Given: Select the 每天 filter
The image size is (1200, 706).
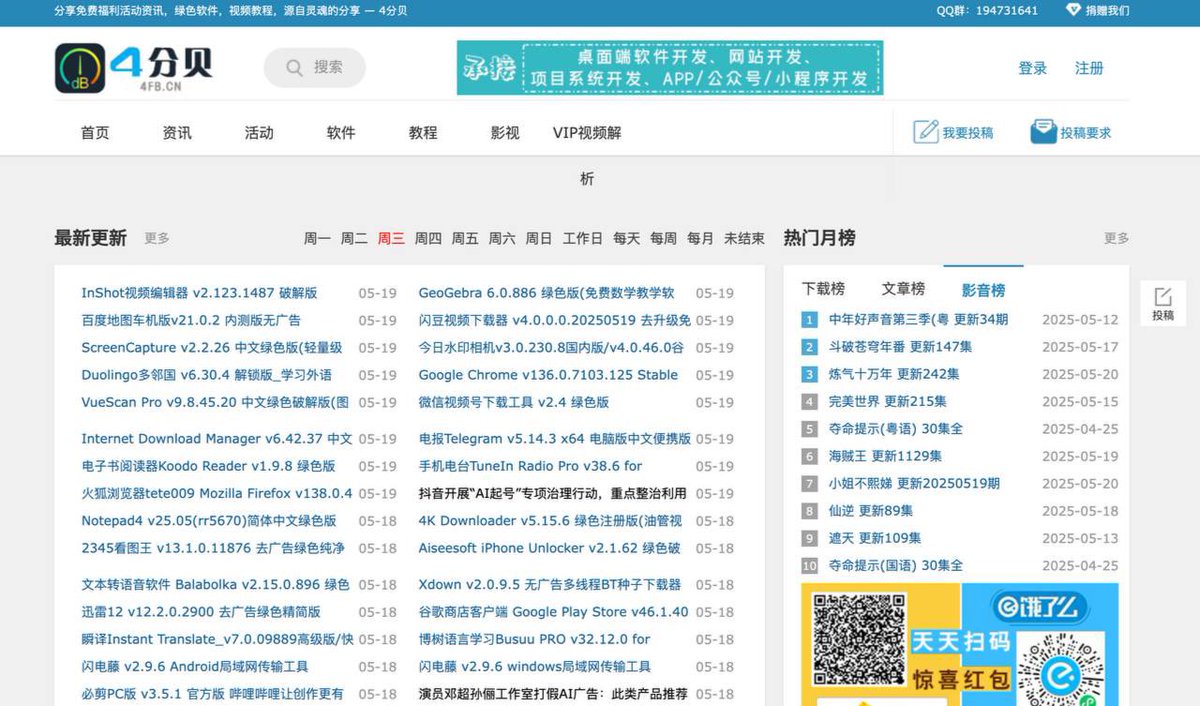Looking at the screenshot, I should pyautogui.click(x=627, y=238).
